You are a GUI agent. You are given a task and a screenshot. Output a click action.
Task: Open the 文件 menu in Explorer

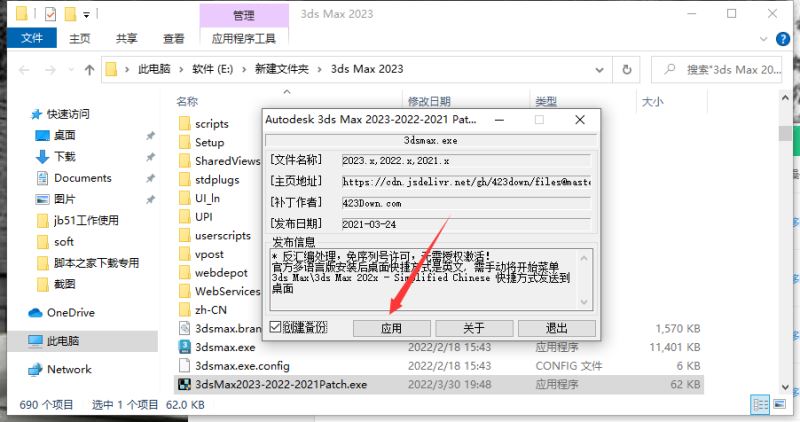click(x=32, y=38)
